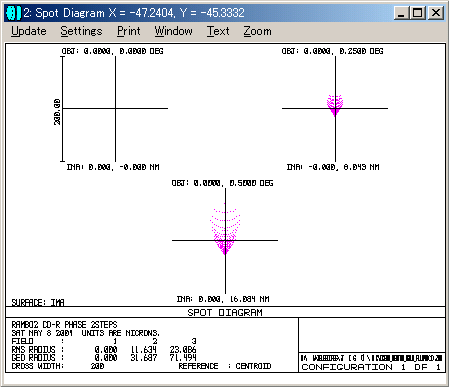Click the GEO RADIUS data row
This screenshot has height=387, width=449.
[x=104, y=358]
